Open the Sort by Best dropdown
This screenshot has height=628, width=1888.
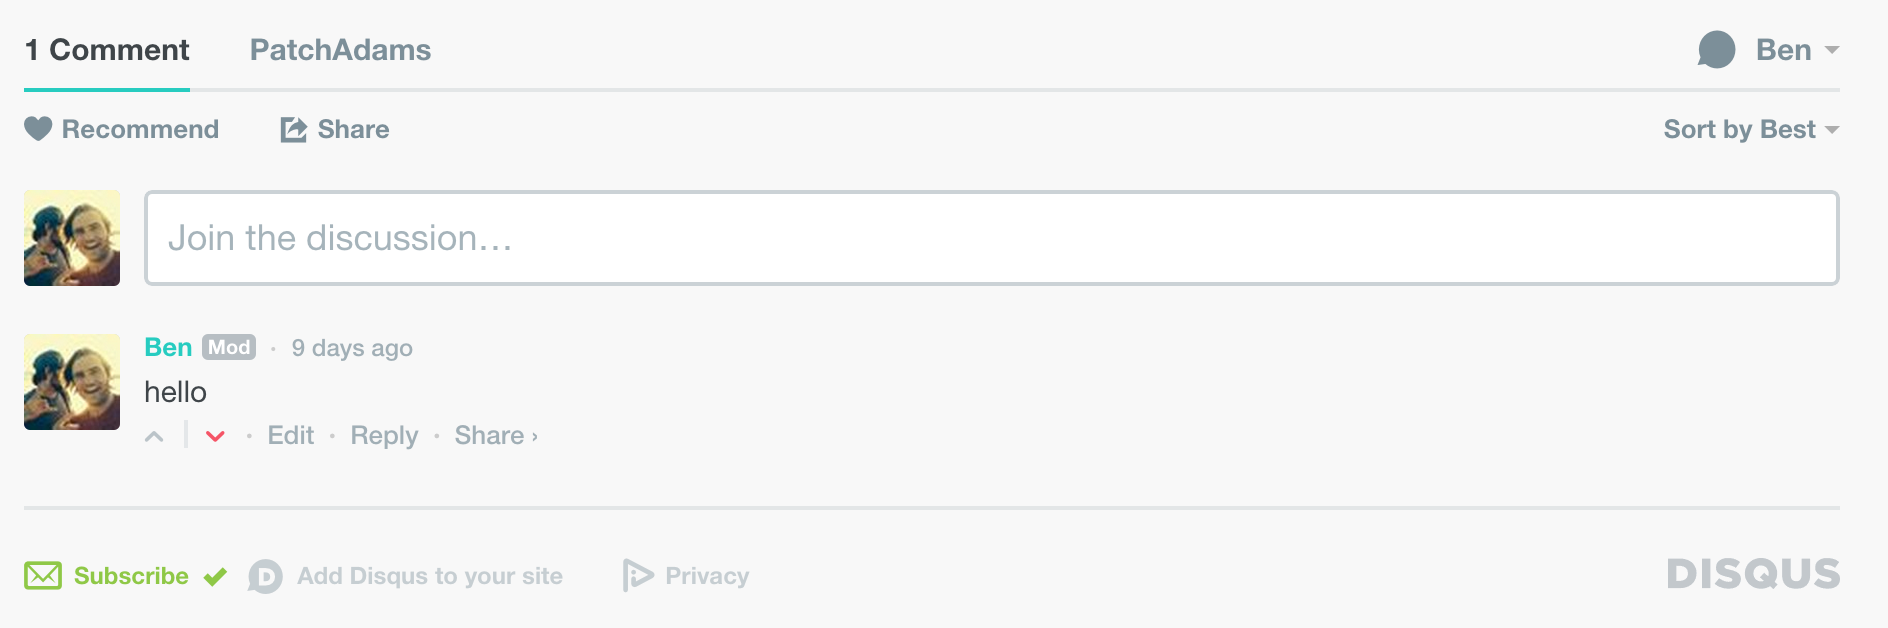1750,130
